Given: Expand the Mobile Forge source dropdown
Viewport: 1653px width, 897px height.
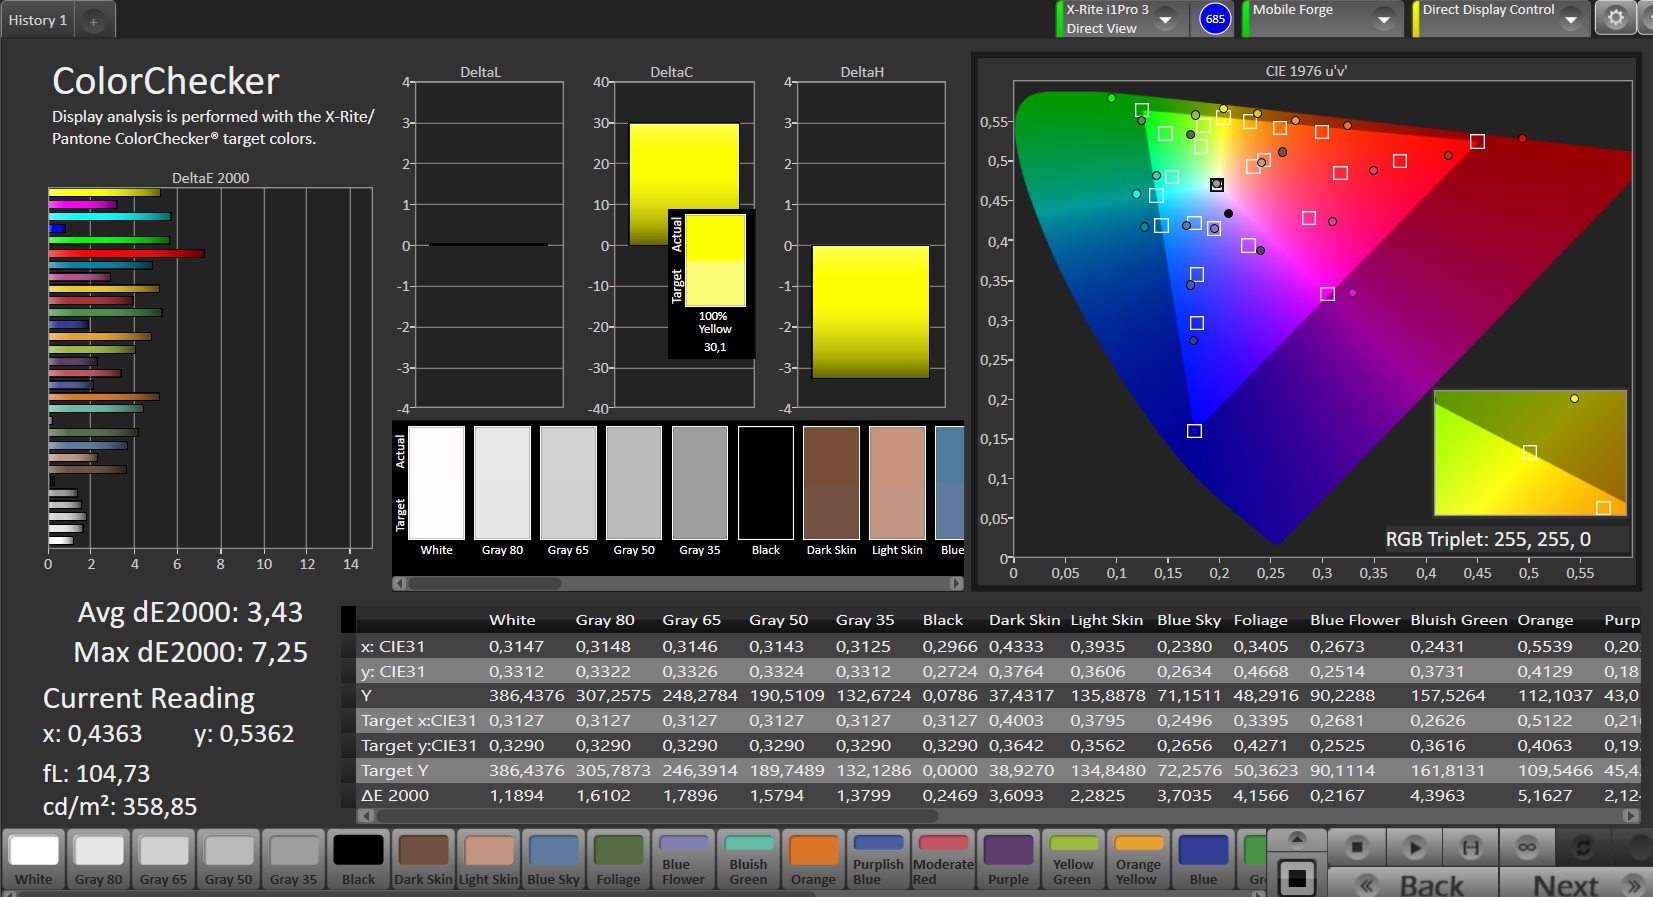Looking at the screenshot, I should 1384,19.
